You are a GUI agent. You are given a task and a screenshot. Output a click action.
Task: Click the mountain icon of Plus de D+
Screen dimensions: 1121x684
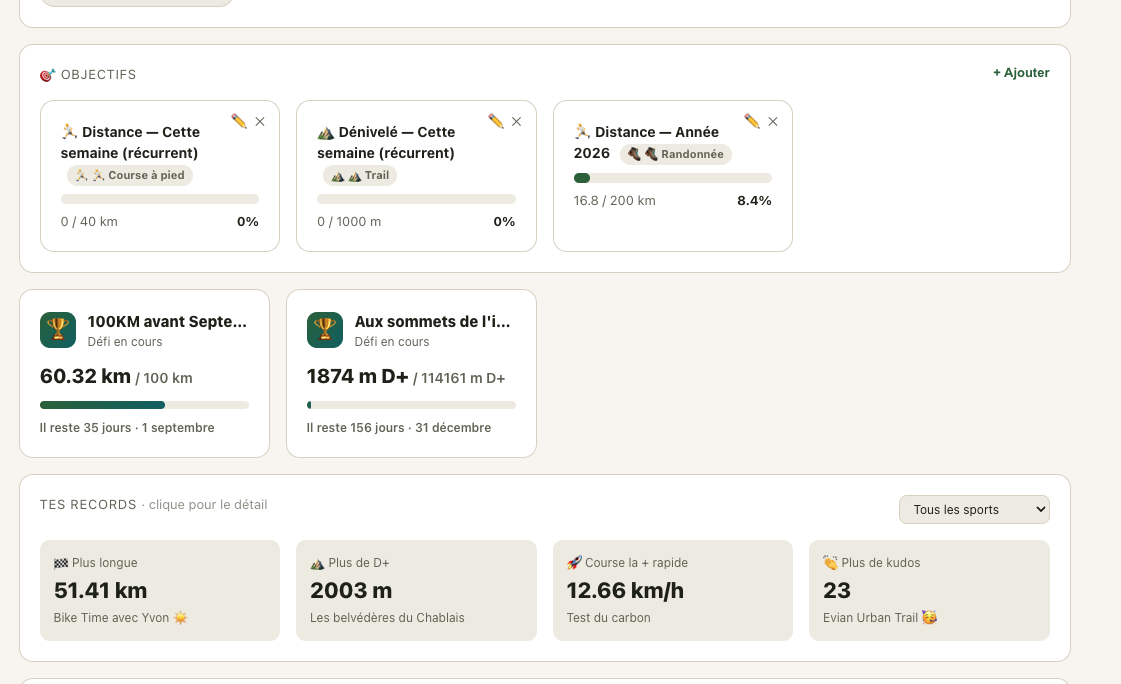pos(317,563)
